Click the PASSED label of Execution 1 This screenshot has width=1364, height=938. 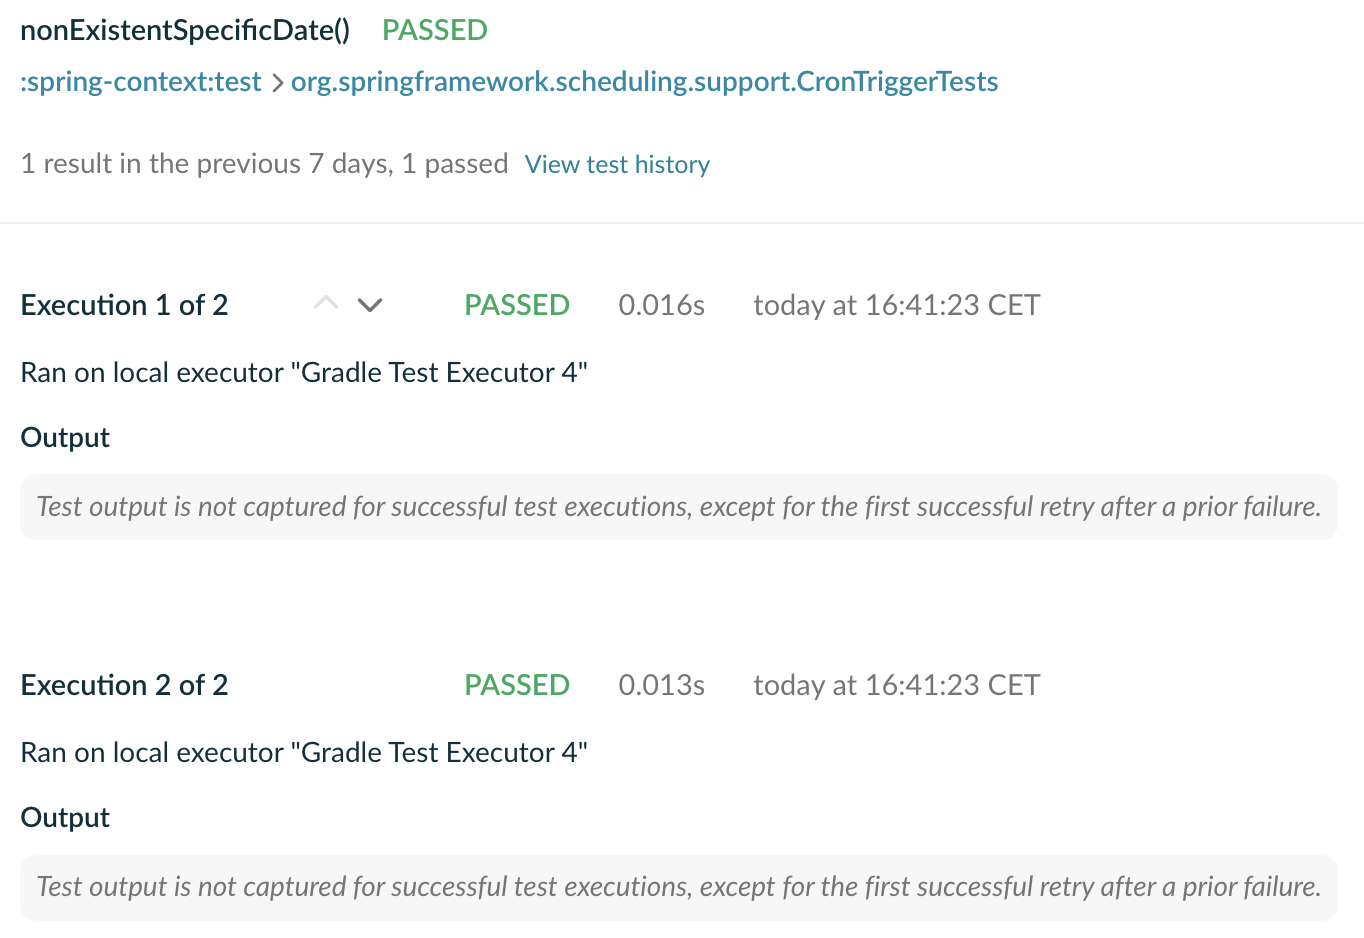[516, 305]
